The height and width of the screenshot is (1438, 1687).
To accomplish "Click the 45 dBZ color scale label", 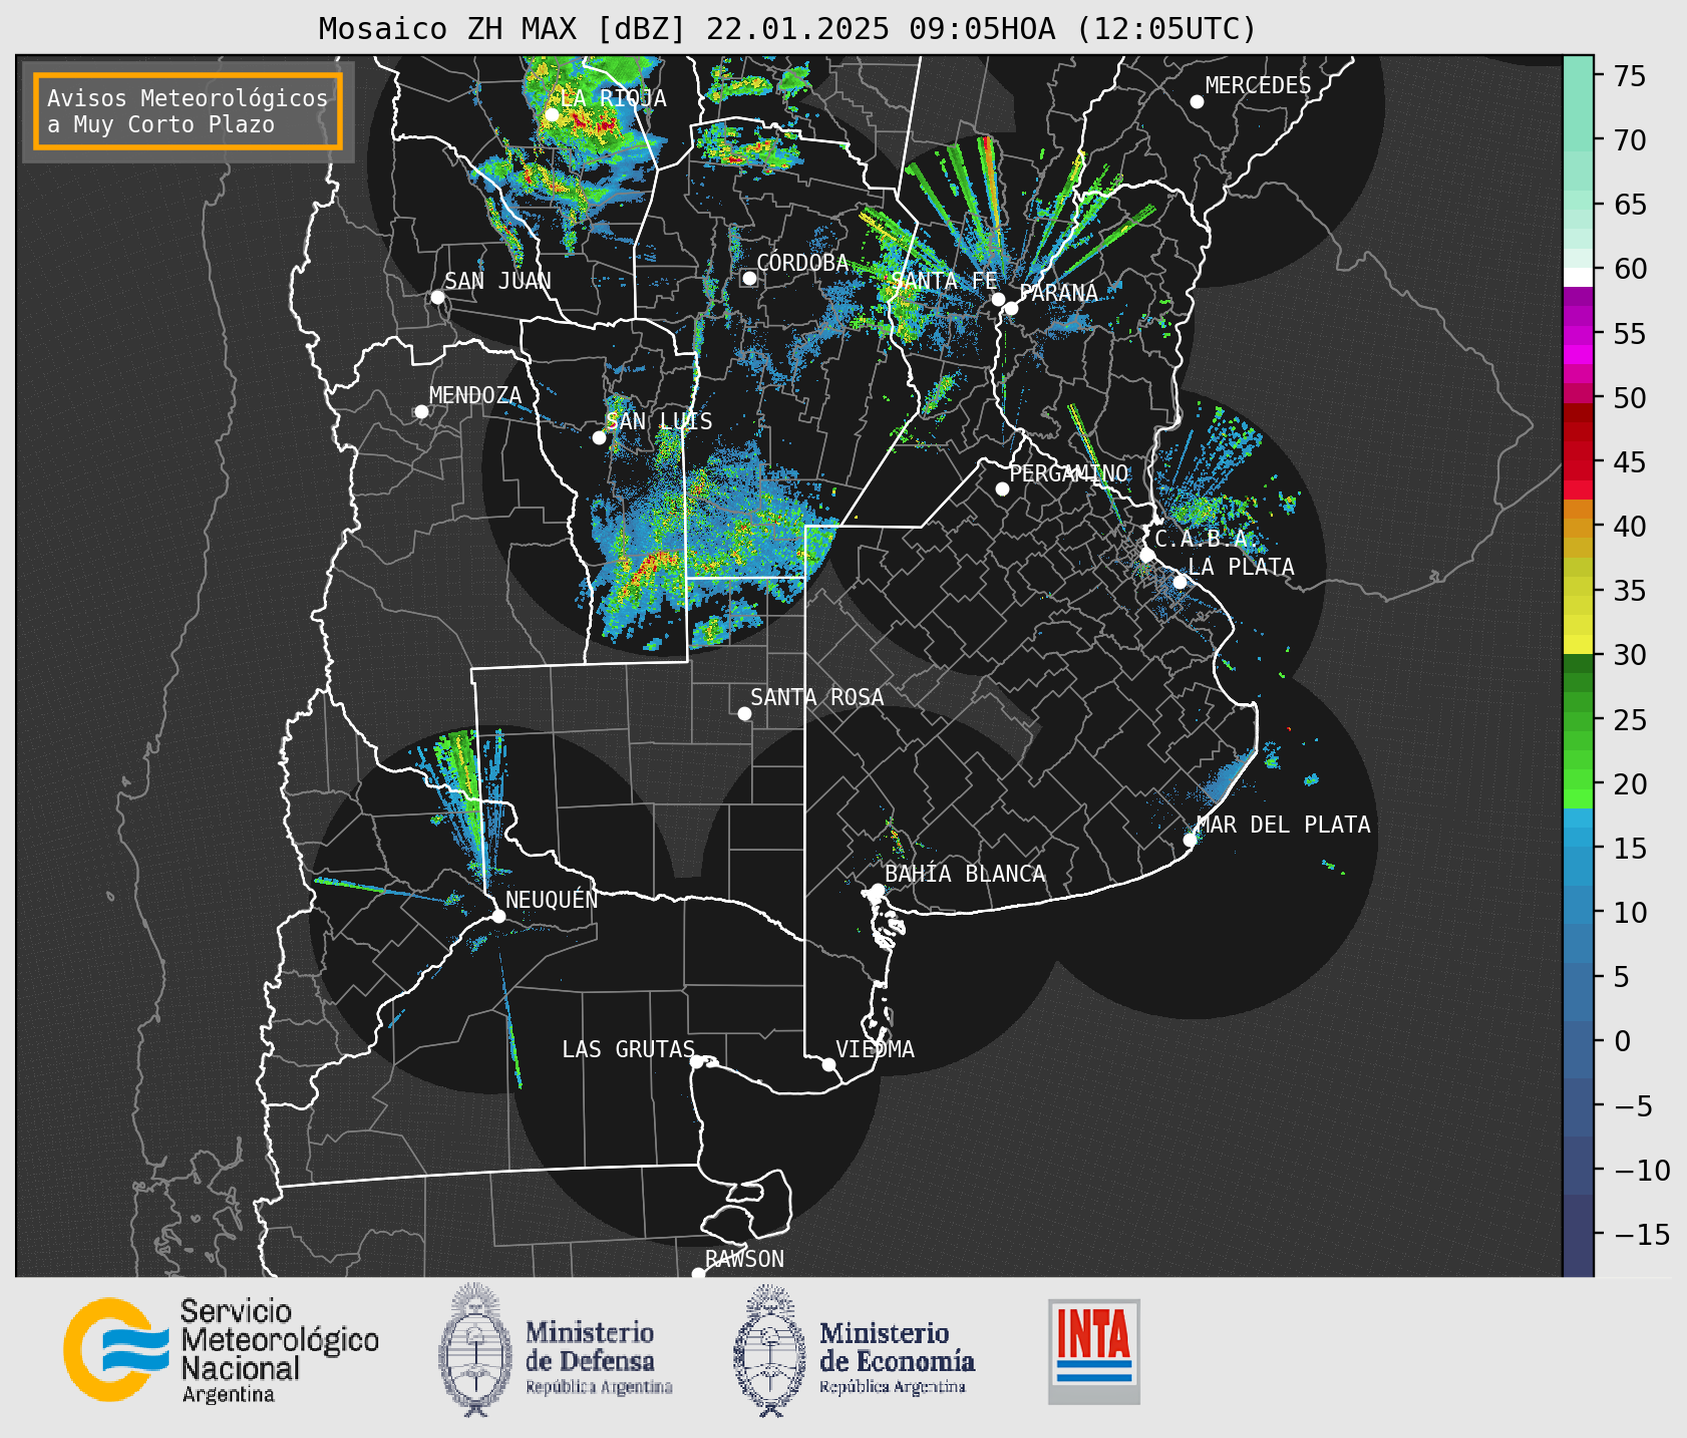I will [1628, 462].
